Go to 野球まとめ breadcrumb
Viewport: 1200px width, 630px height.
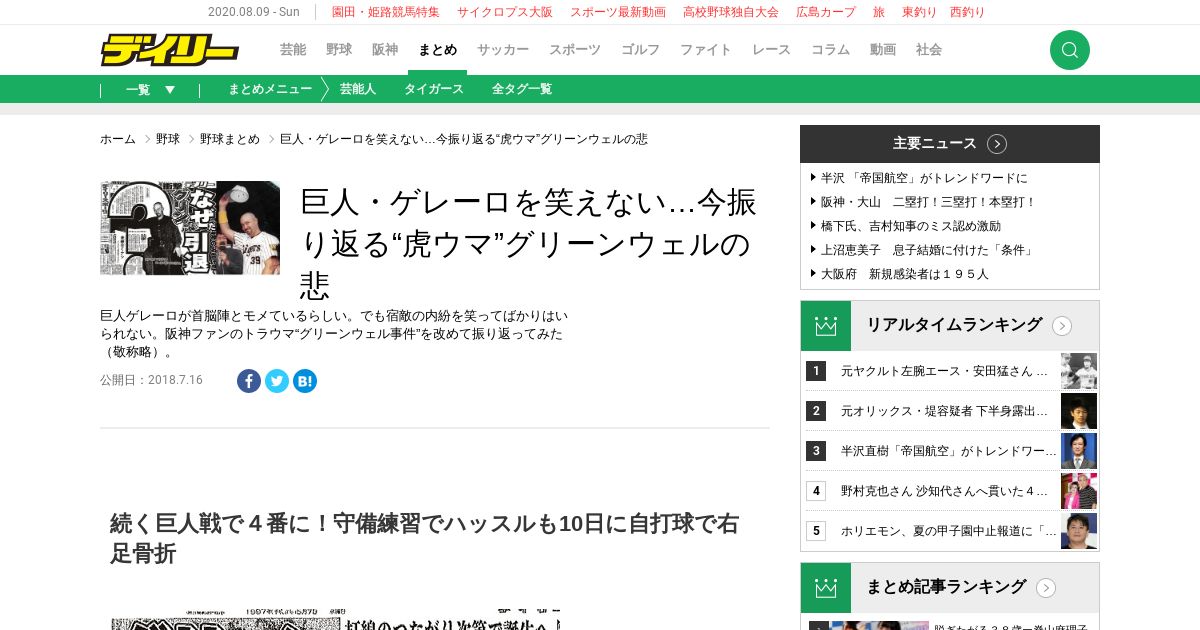tap(230, 139)
